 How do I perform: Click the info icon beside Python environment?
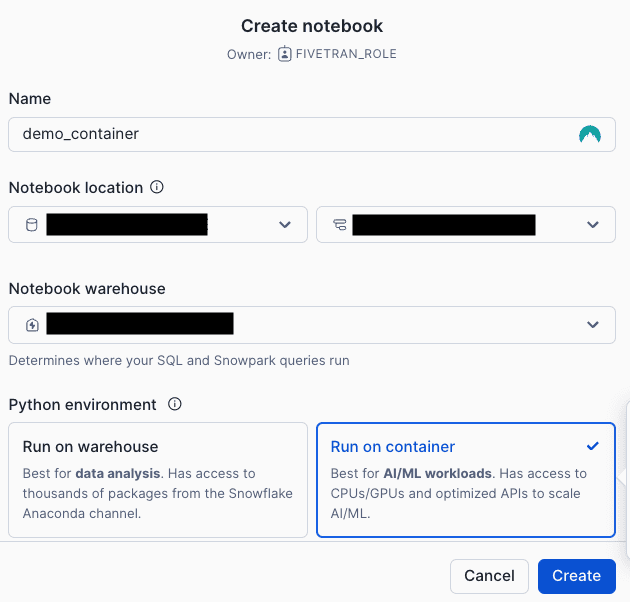click(175, 405)
